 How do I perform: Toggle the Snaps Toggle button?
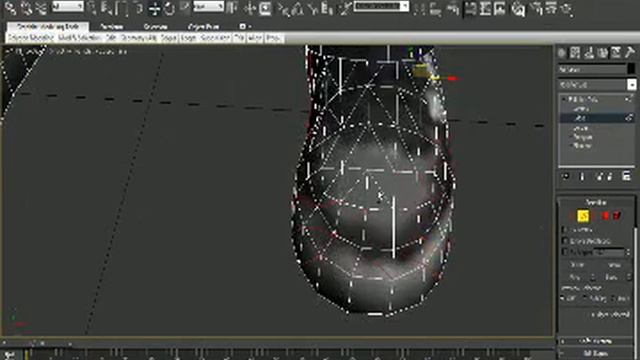tap(284, 8)
